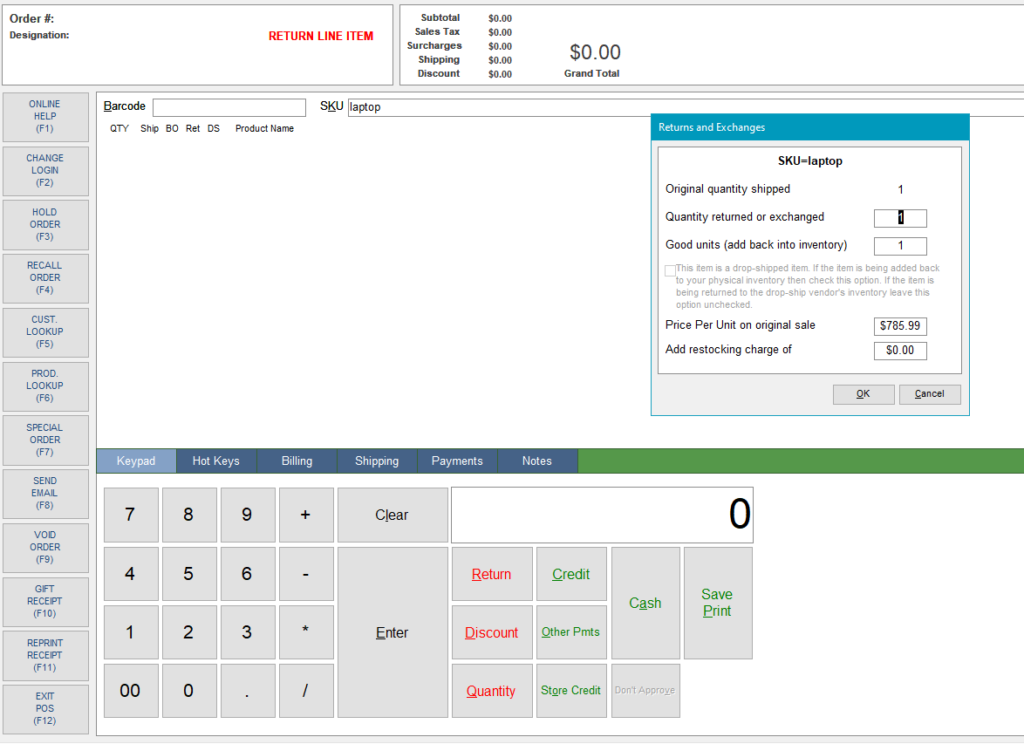Enable the drop-shipped item checkbox
The width and height of the screenshot is (1024, 744).
pyautogui.click(x=669, y=270)
